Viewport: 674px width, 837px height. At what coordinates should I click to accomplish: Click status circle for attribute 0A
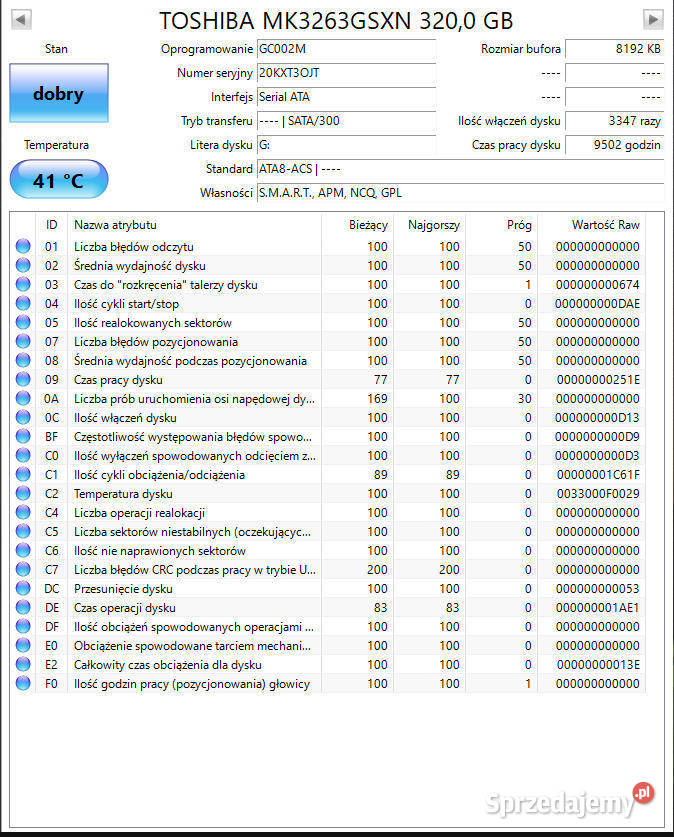click(23, 398)
